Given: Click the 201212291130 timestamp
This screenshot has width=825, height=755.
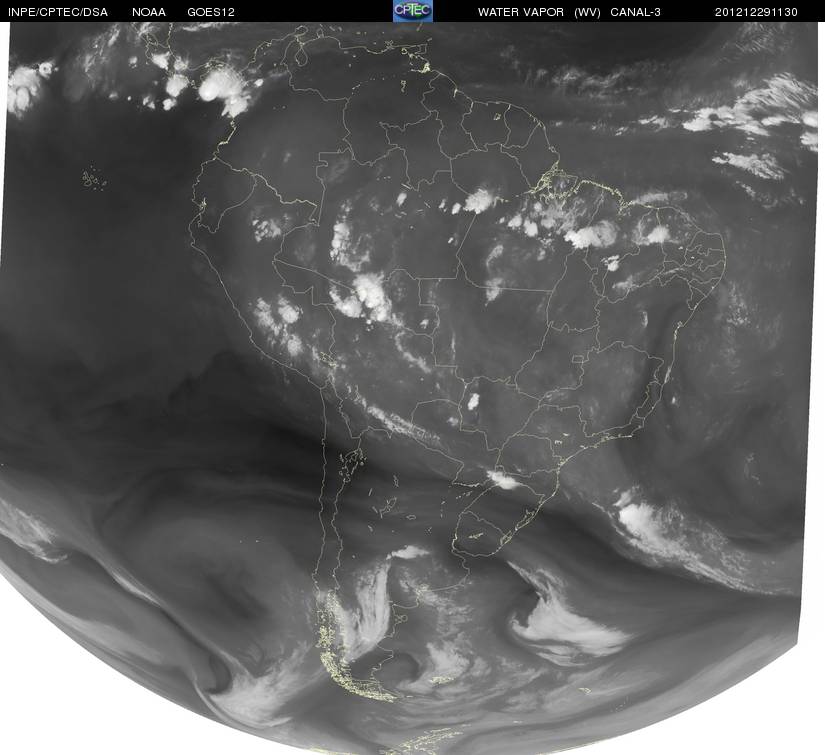Looking at the screenshot, I should pos(756,12).
